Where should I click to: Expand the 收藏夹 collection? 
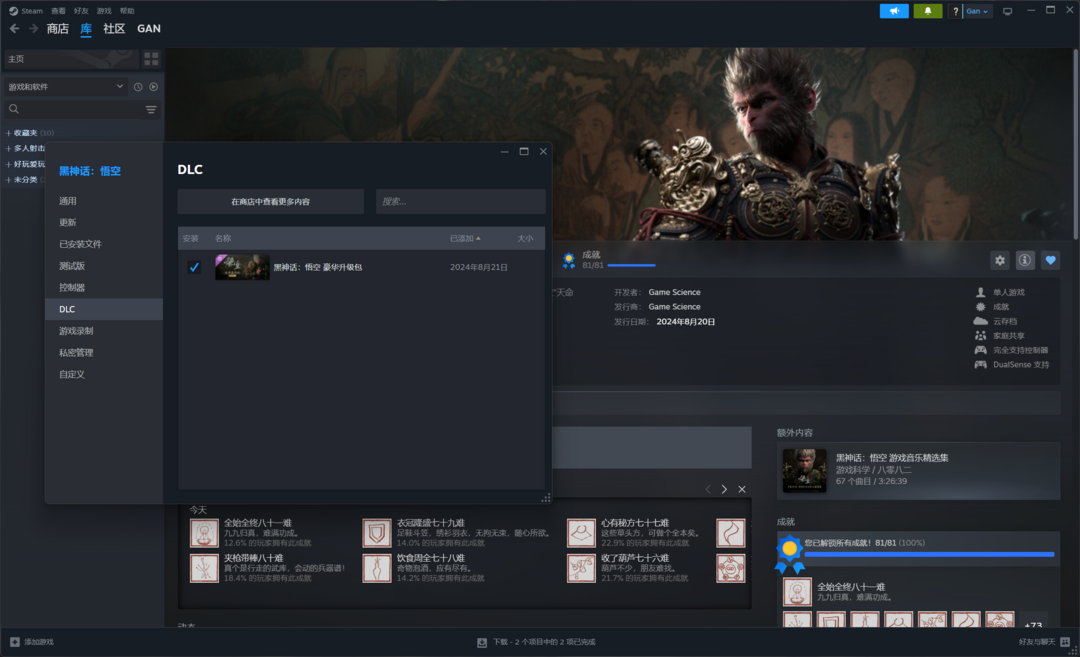click(x=9, y=133)
